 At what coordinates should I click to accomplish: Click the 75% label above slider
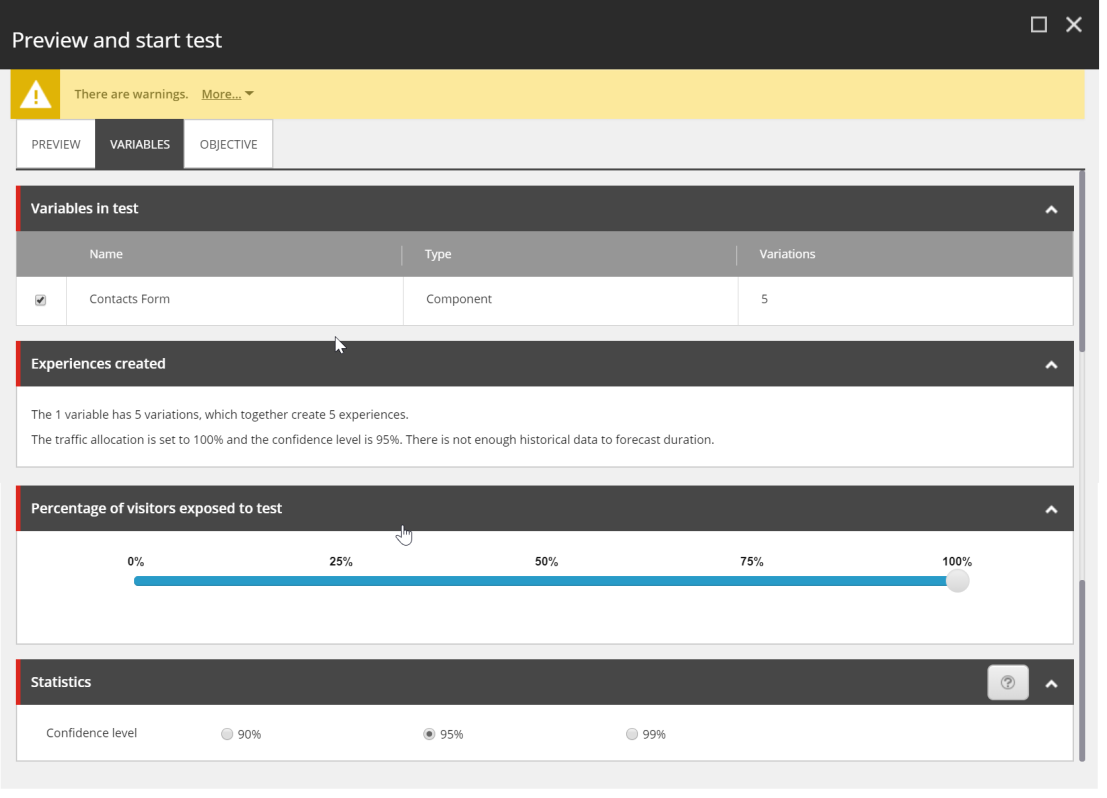pyautogui.click(x=751, y=562)
